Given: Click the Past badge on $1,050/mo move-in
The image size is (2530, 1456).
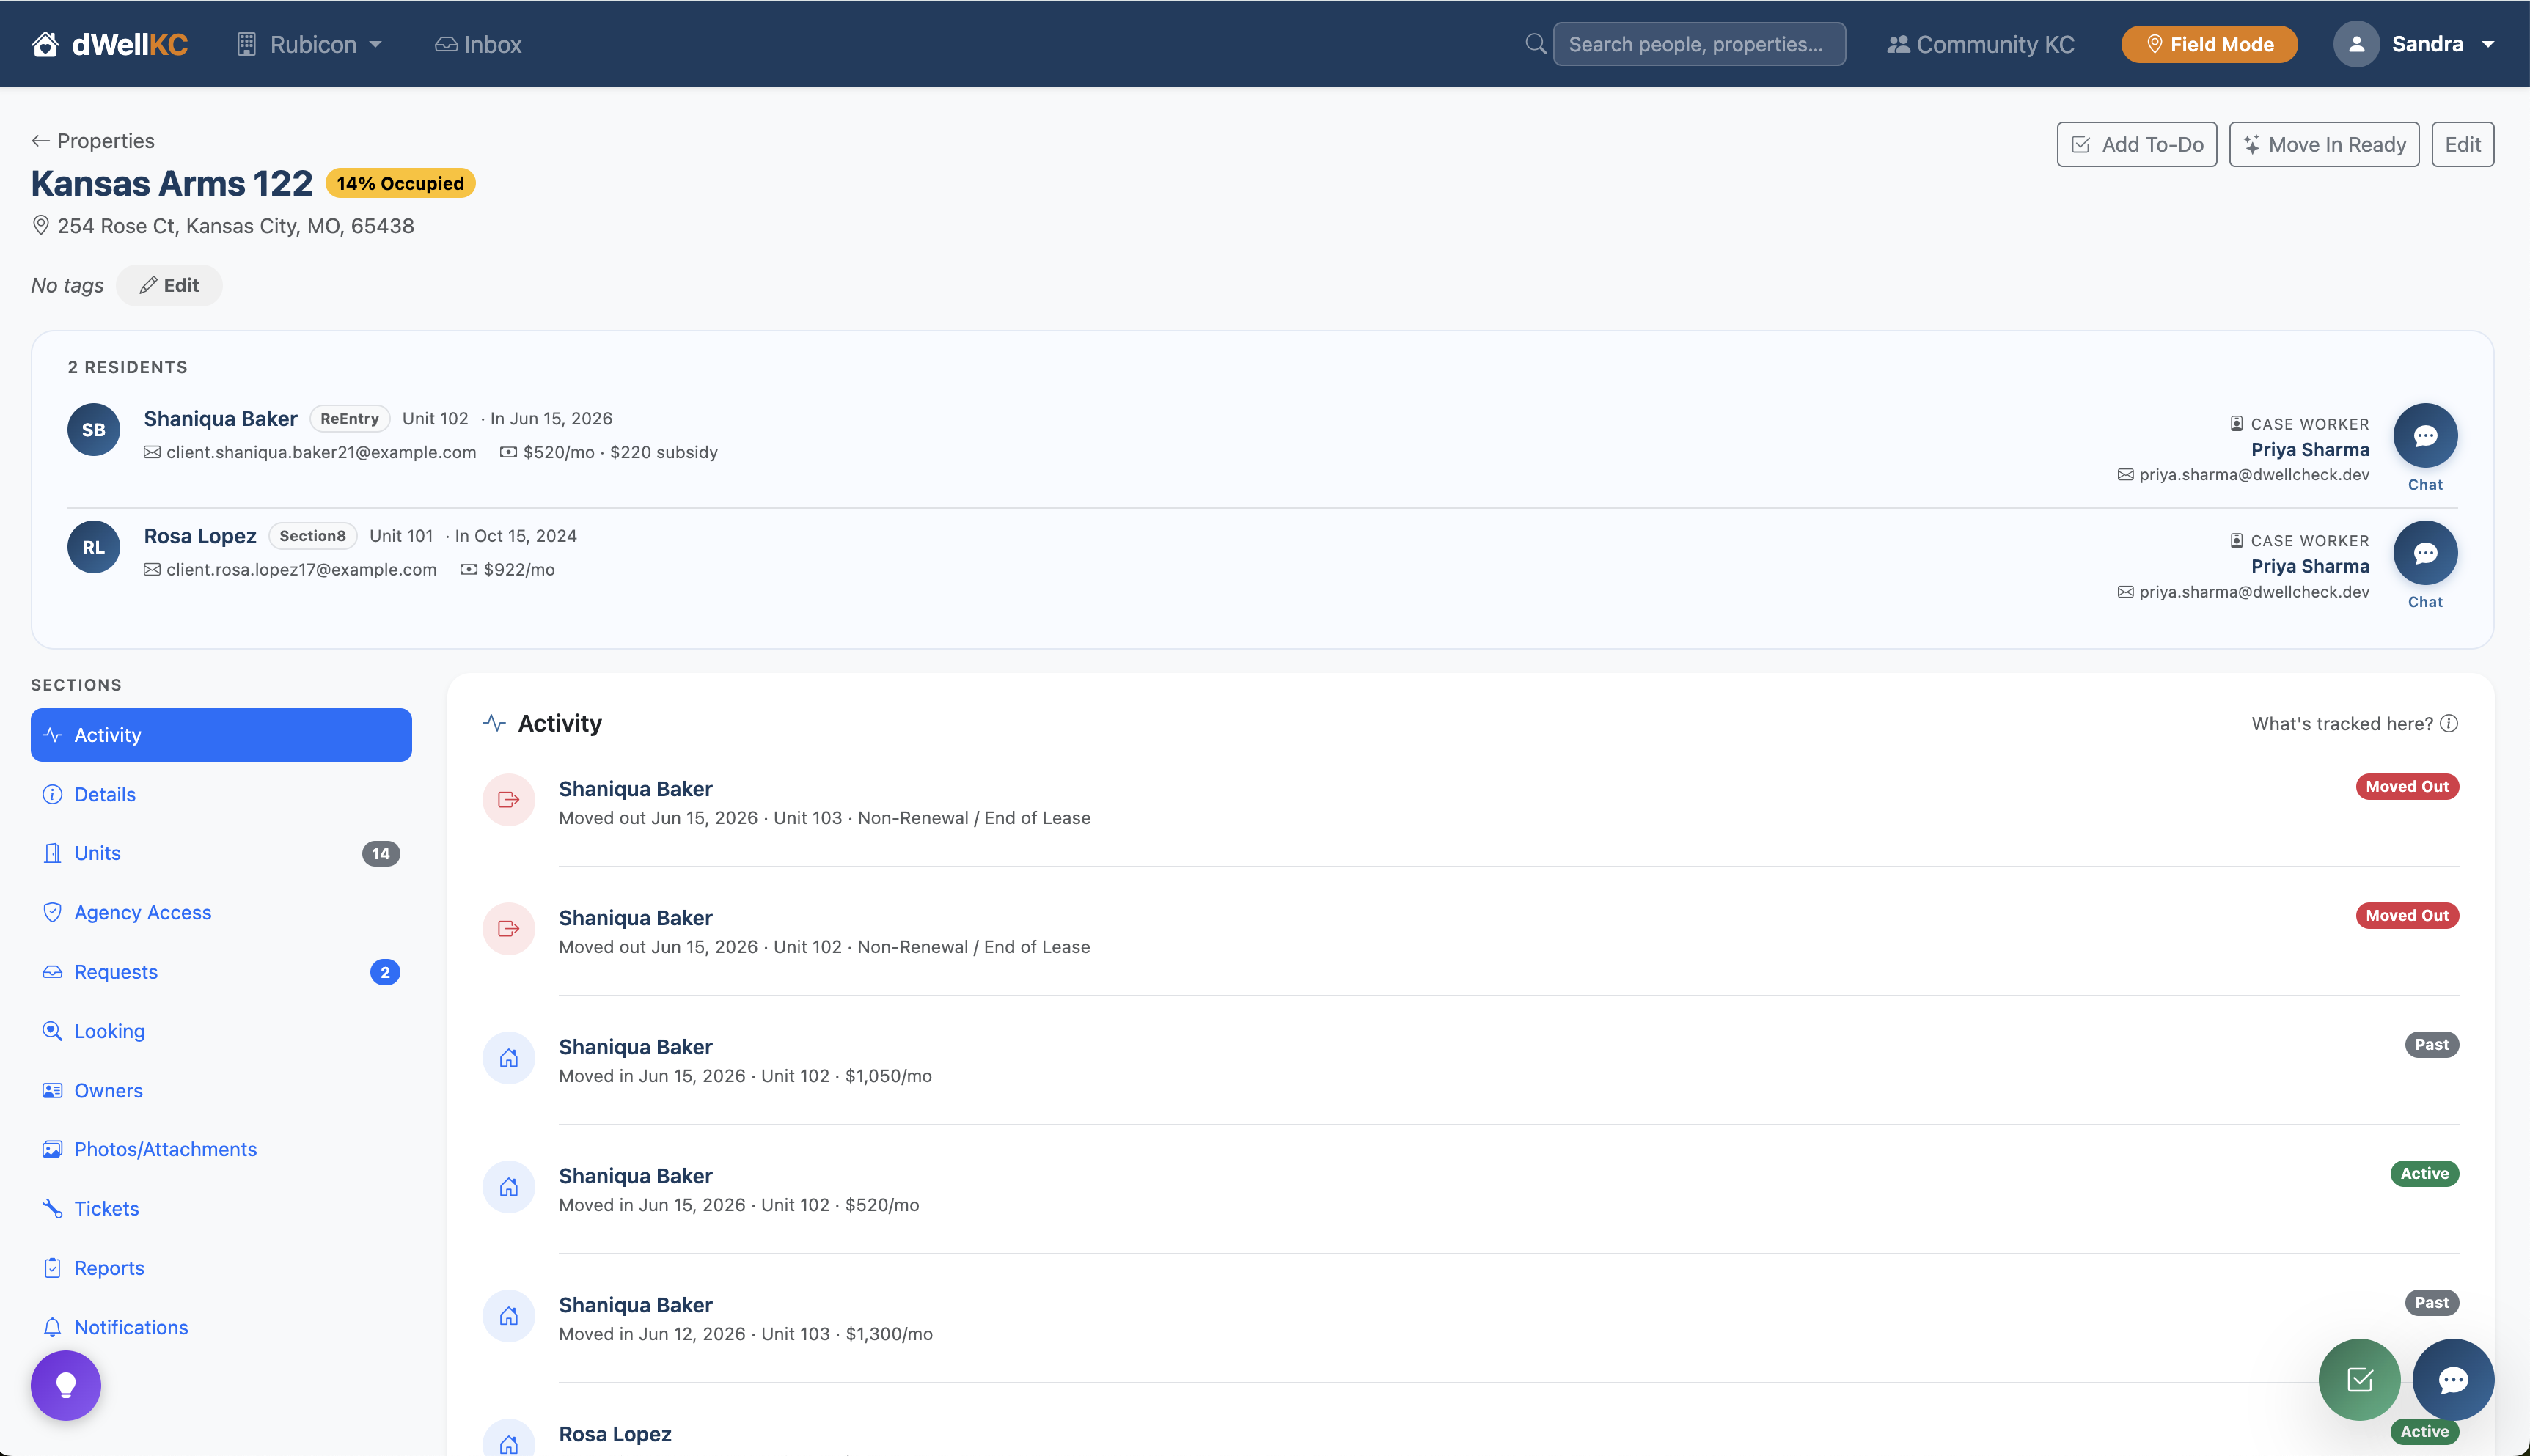Looking at the screenshot, I should (2432, 1045).
